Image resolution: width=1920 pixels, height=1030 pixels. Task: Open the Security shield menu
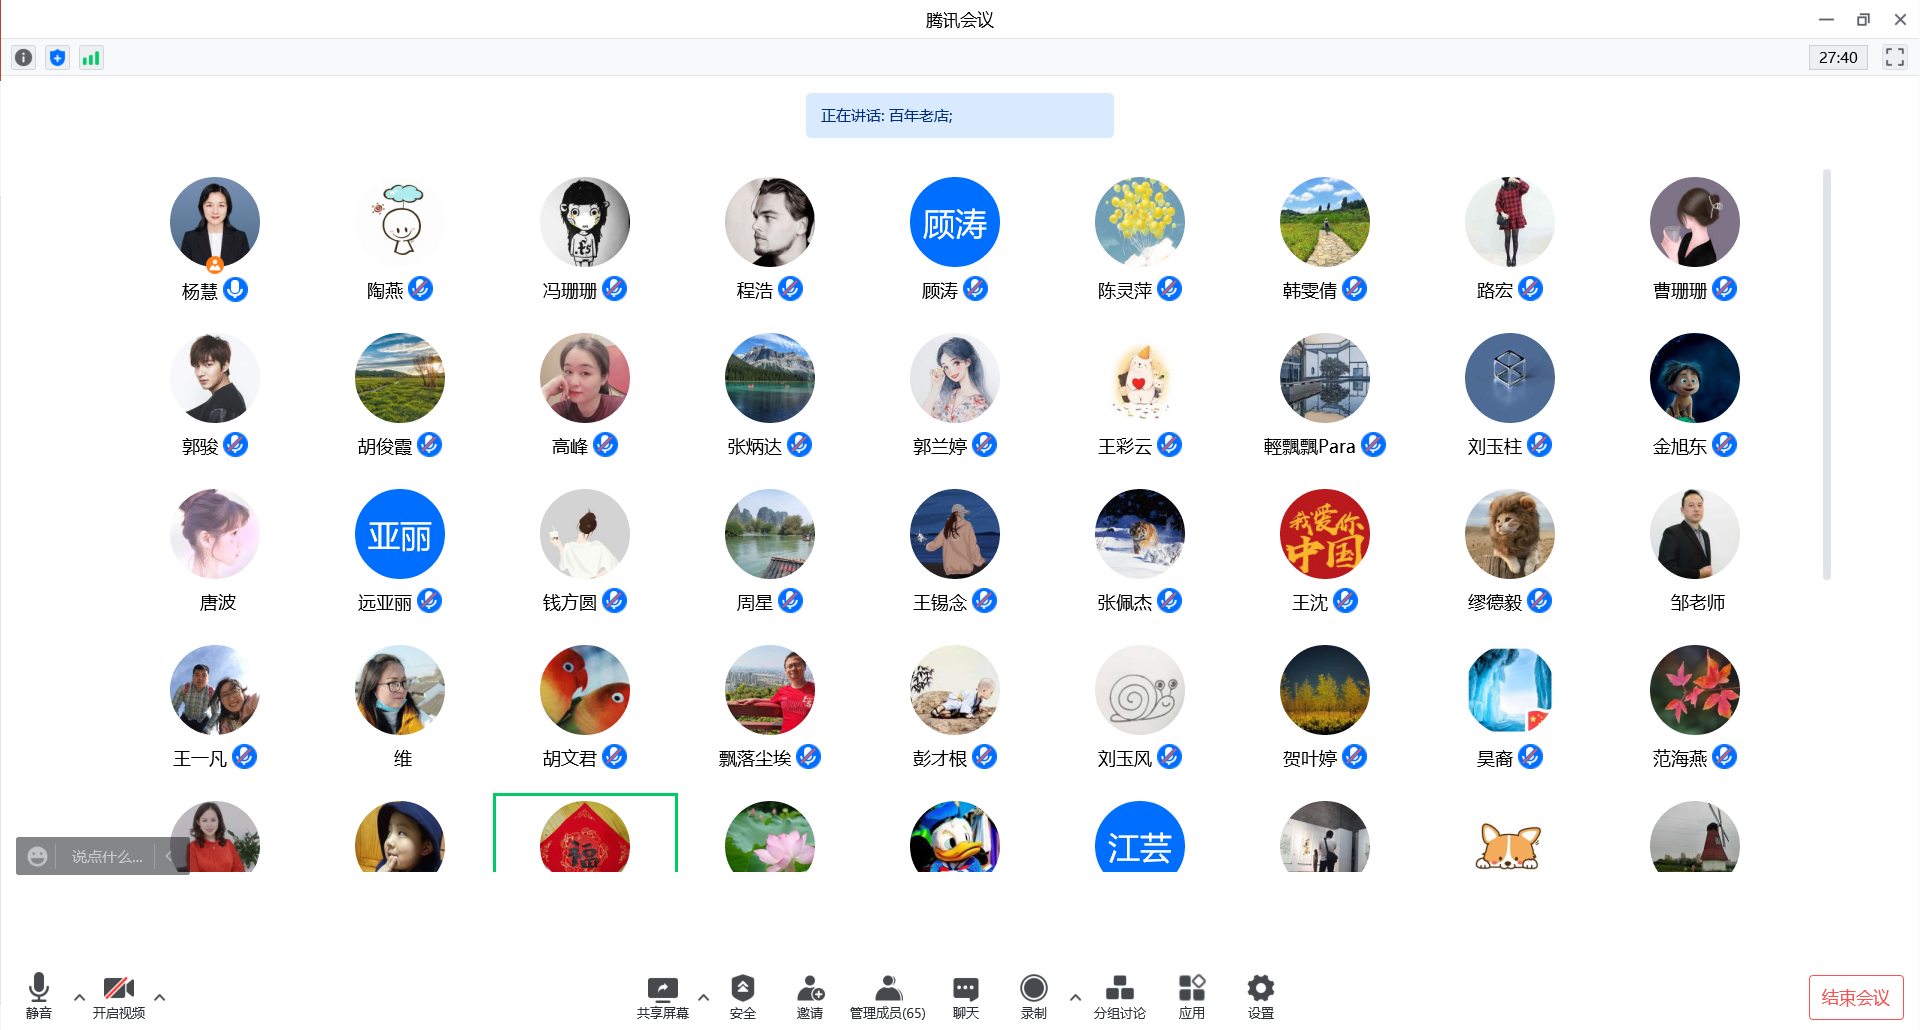(x=742, y=996)
